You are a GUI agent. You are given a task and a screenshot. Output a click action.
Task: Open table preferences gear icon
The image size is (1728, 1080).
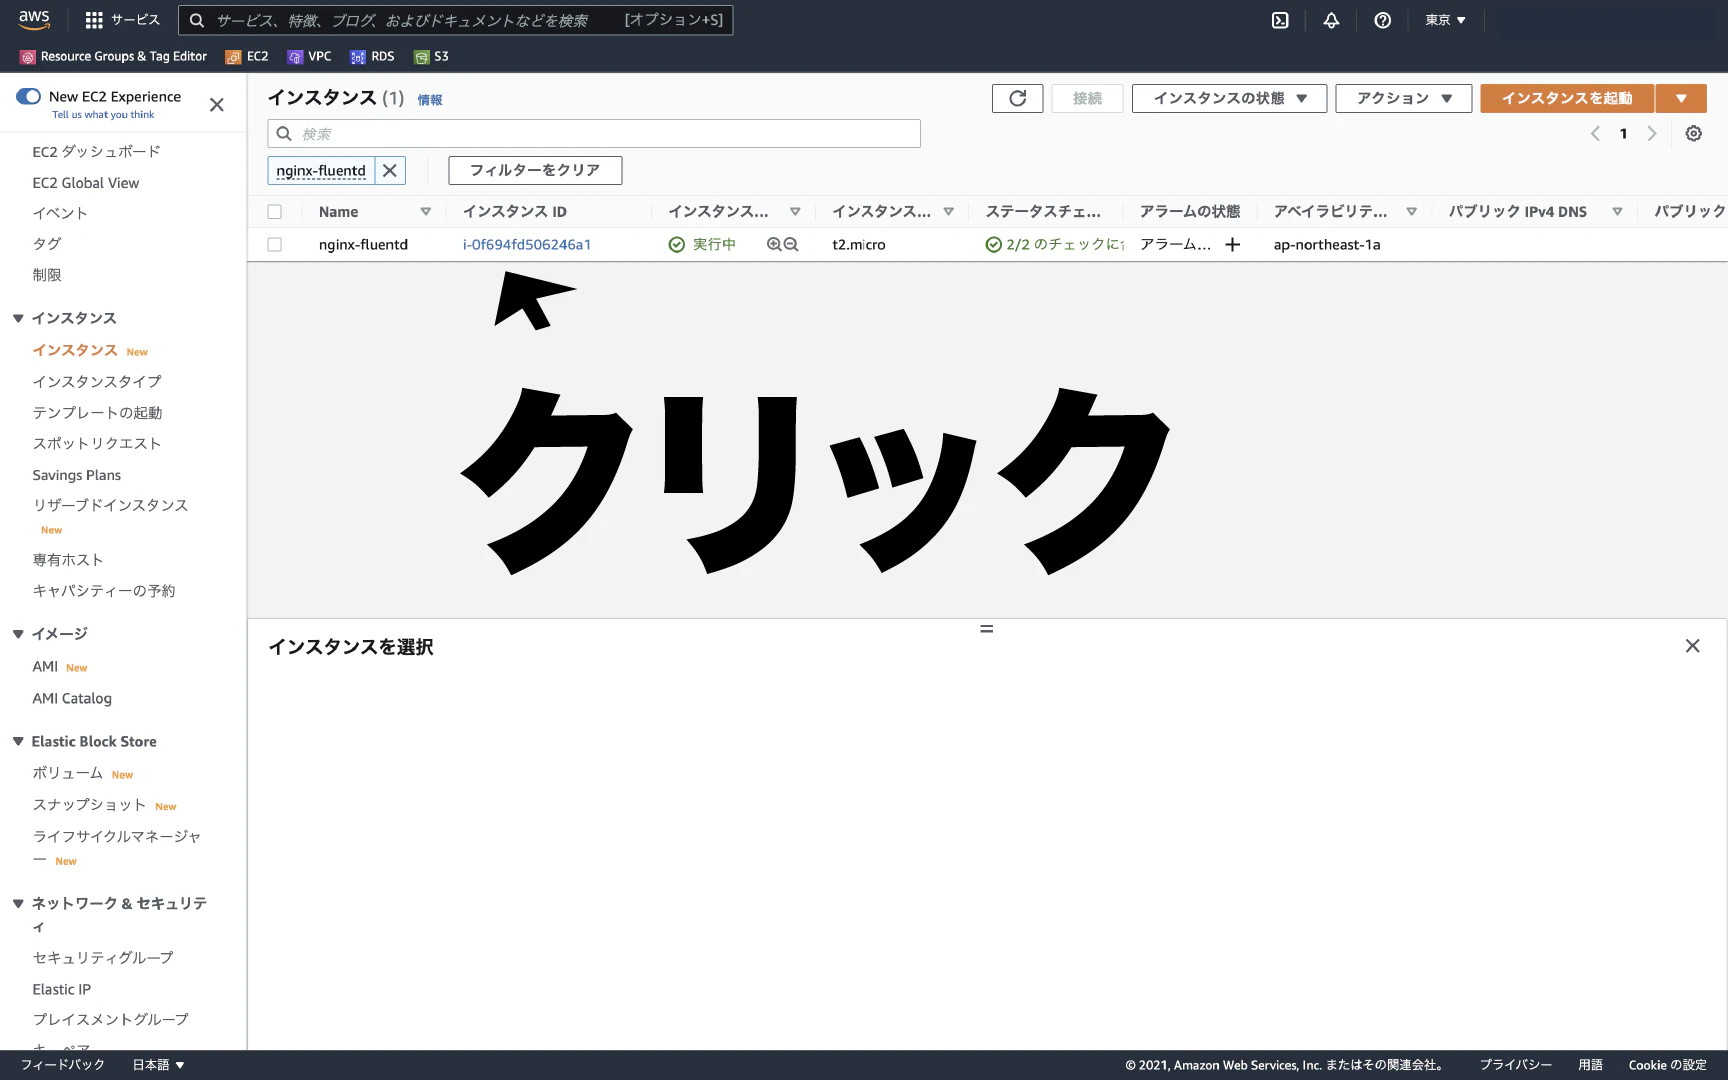pyautogui.click(x=1693, y=133)
